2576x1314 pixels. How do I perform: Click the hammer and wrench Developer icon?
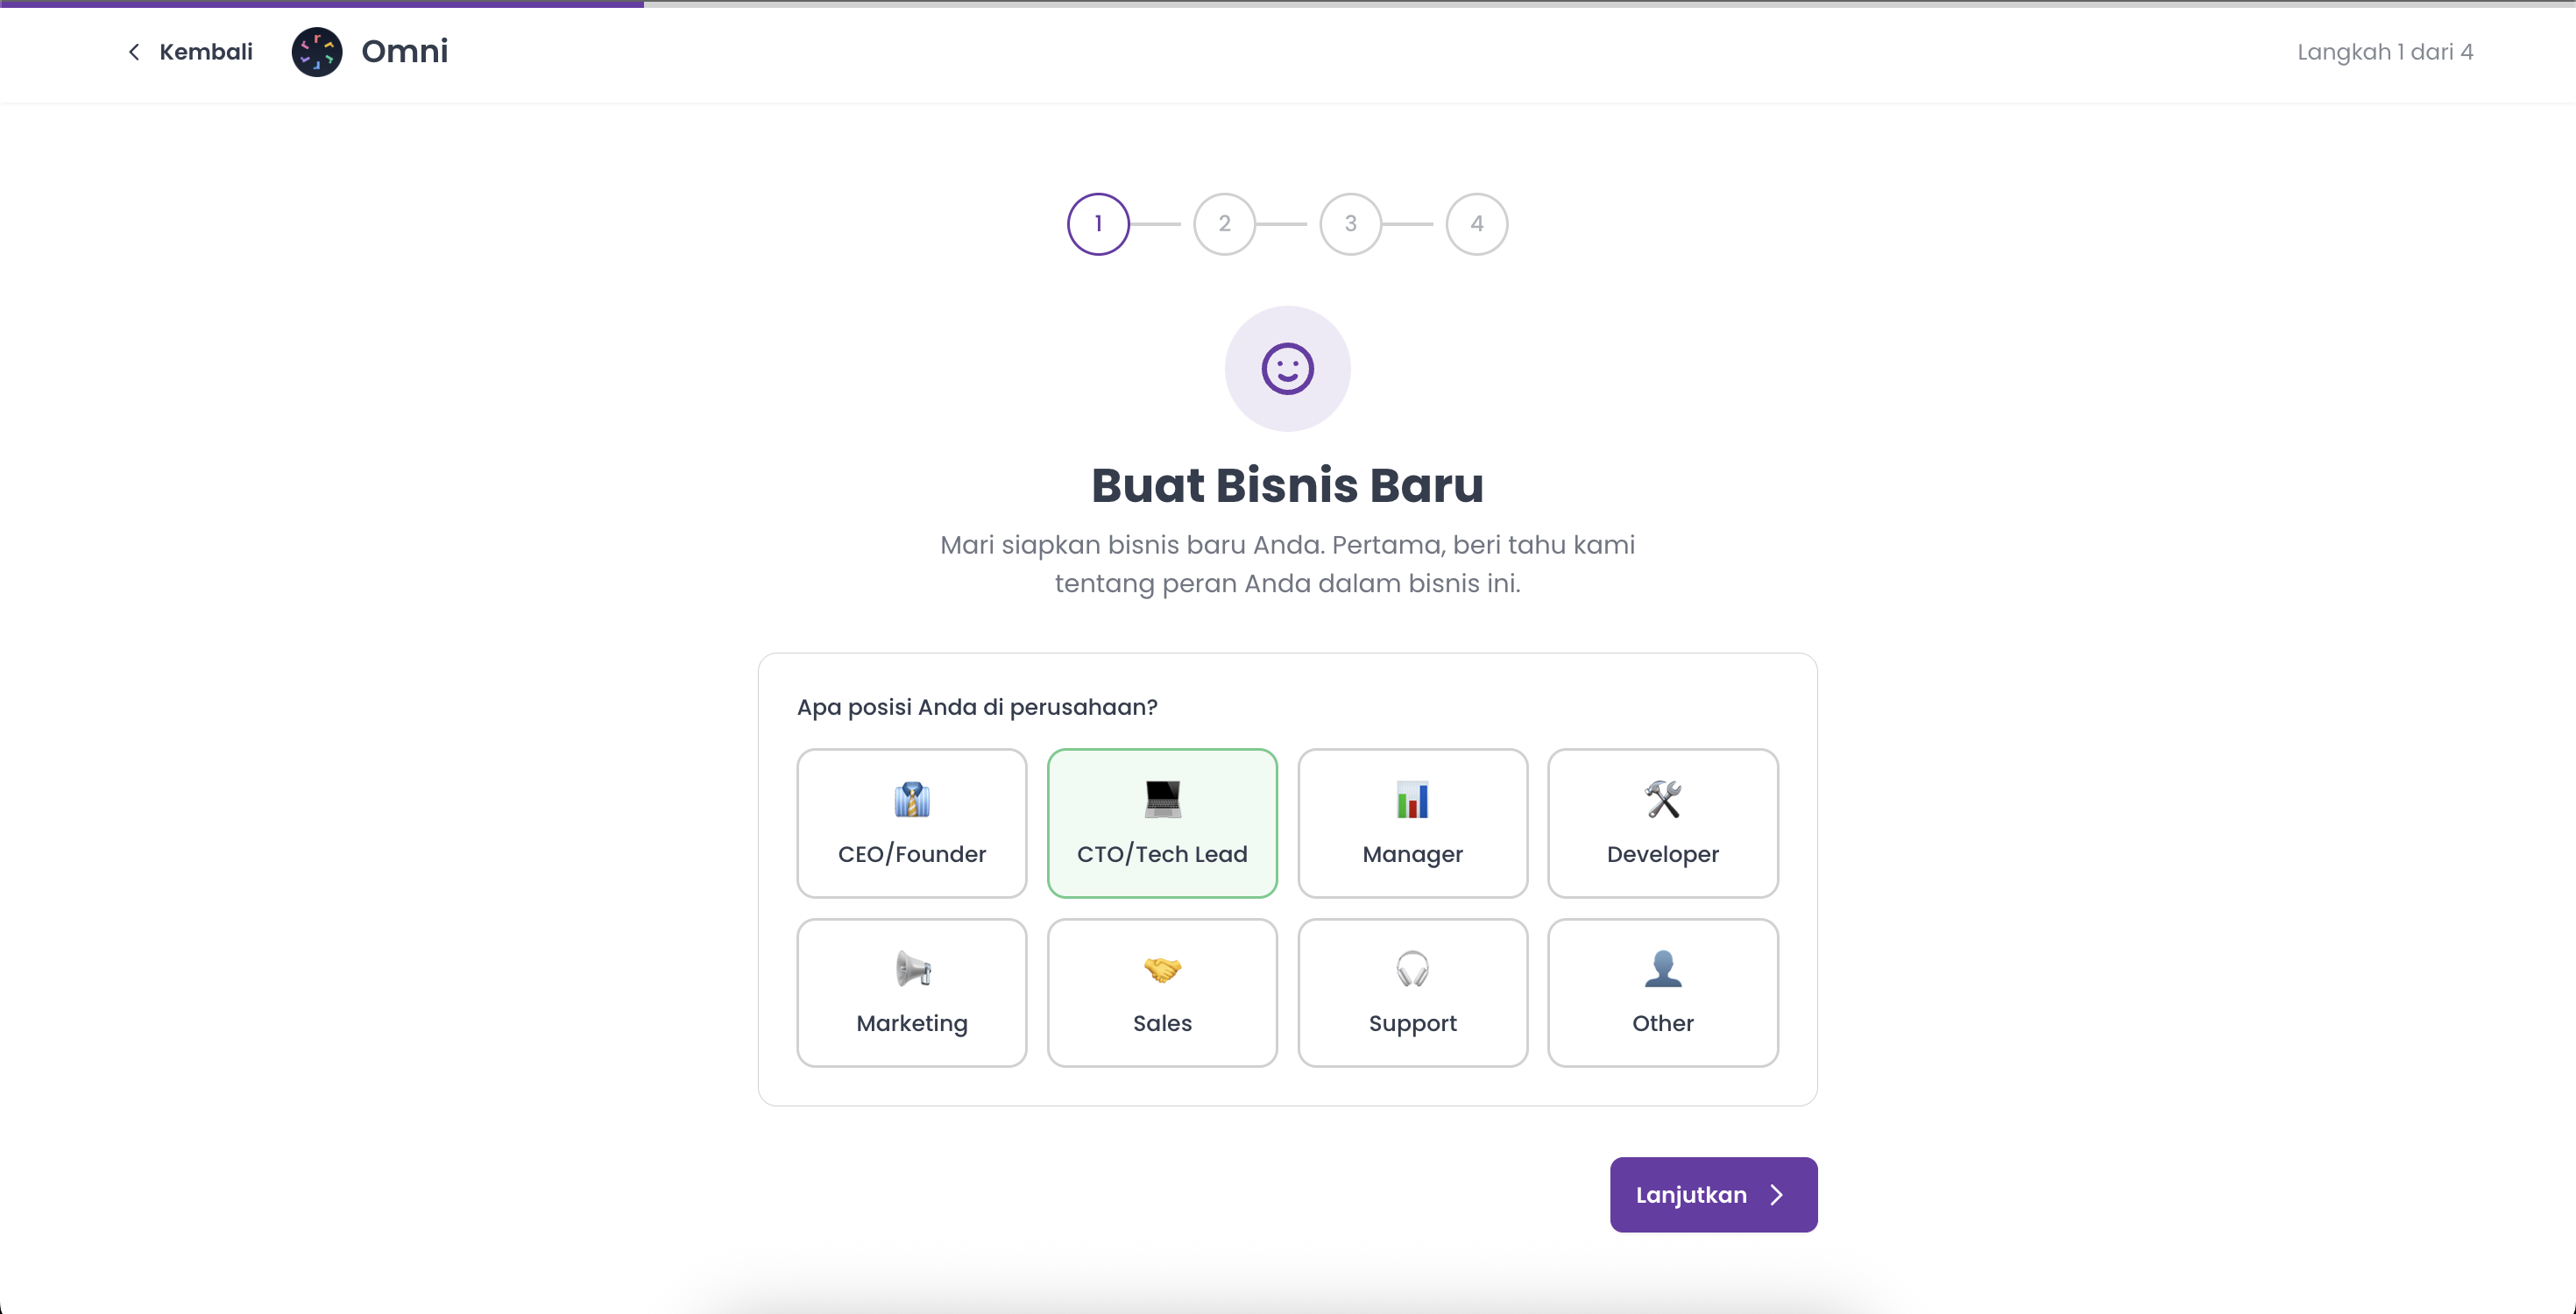click(x=1663, y=800)
